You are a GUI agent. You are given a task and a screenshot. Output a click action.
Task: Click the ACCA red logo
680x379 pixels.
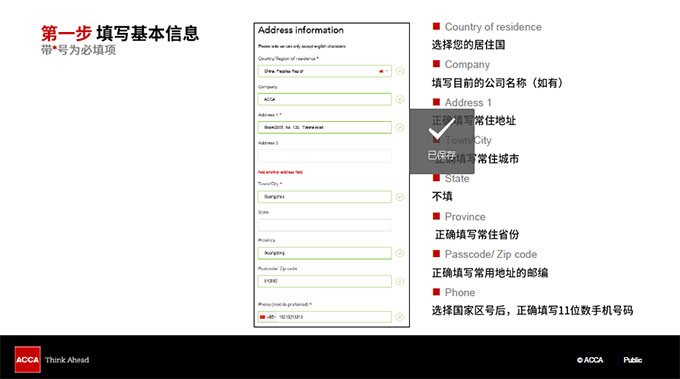click(x=28, y=359)
